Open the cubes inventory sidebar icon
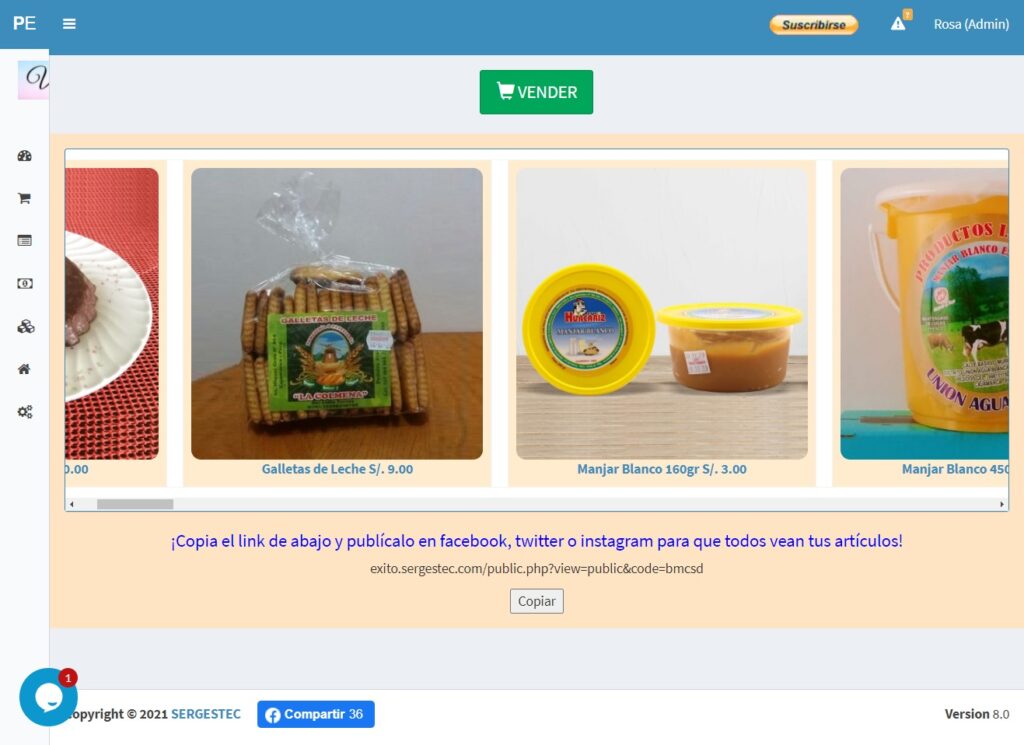This screenshot has width=1024, height=745. tap(25, 326)
